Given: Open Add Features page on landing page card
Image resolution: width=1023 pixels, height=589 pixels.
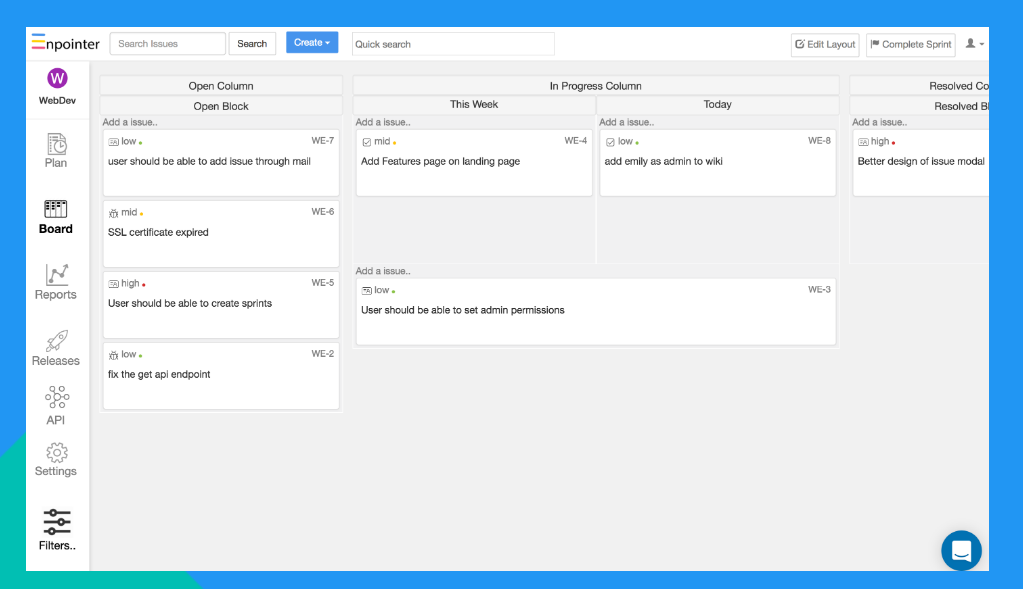Looking at the screenshot, I should 474,163.
